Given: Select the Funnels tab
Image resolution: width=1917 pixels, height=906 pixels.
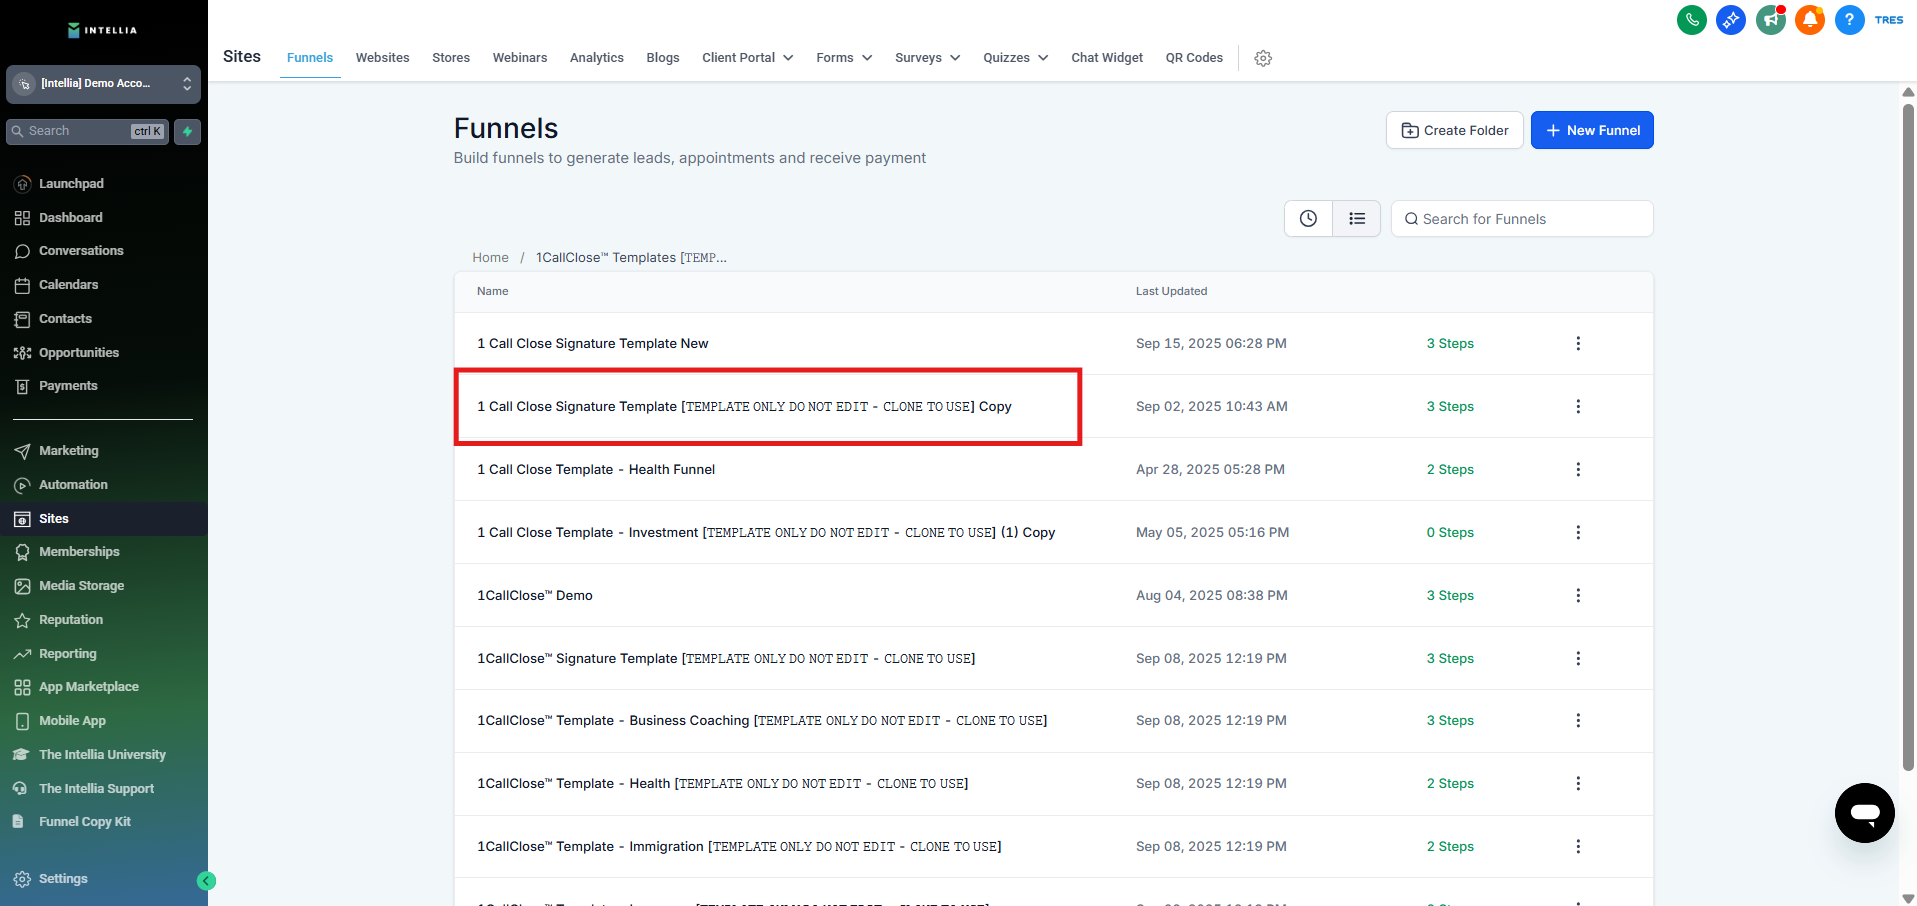Looking at the screenshot, I should coord(310,58).
